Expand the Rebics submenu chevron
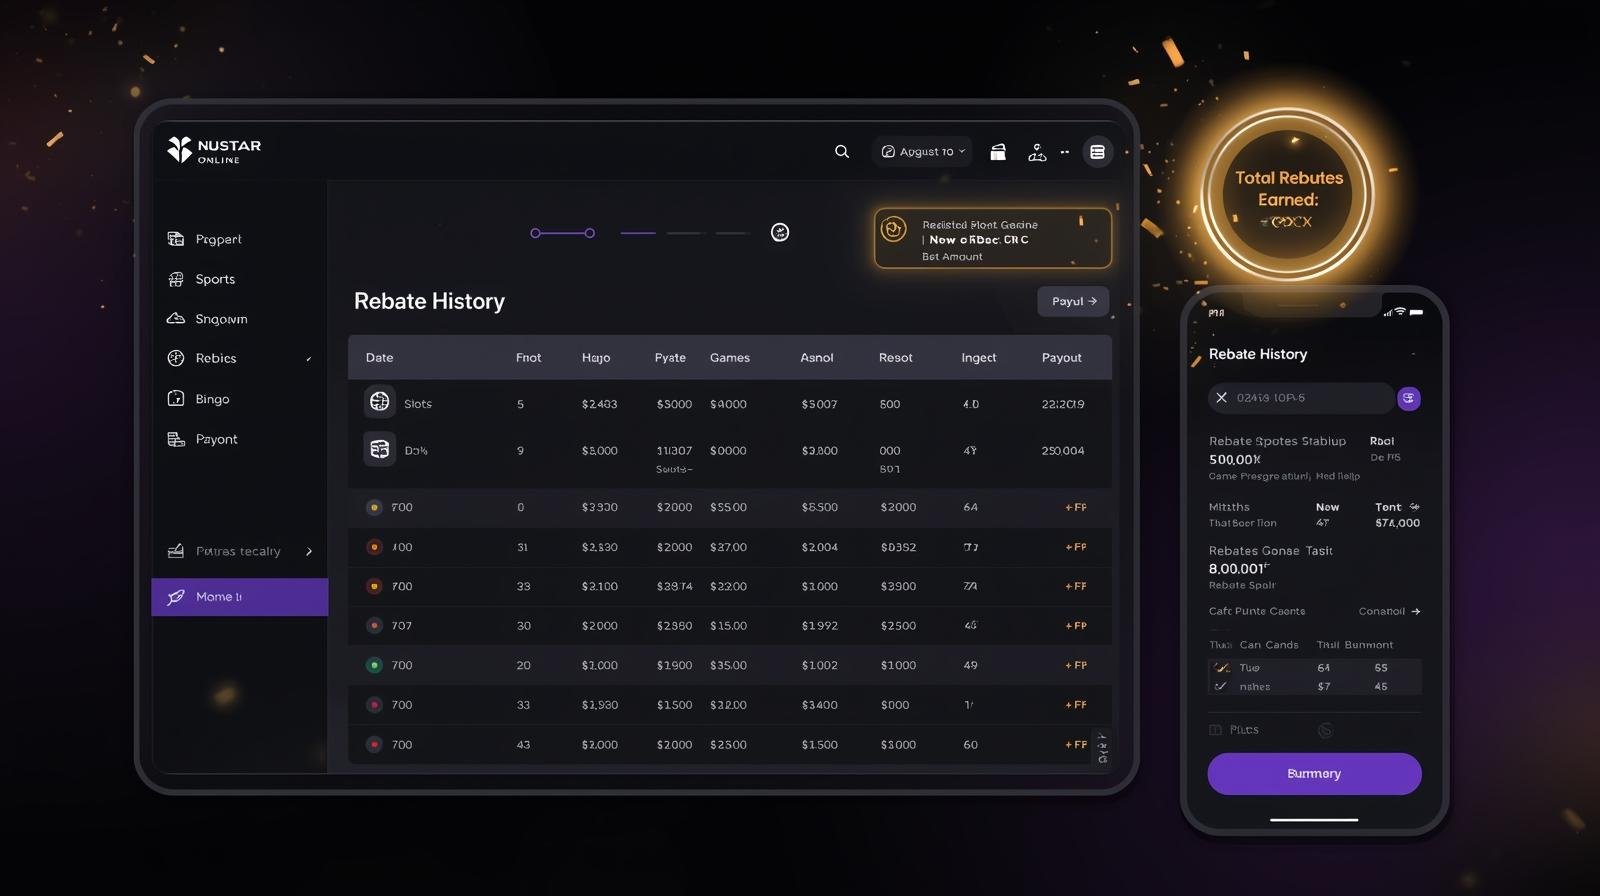1600x896 pixels. click(x=308, y=359)
